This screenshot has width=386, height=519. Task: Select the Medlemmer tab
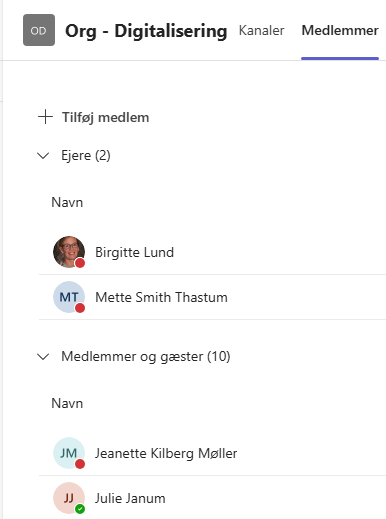point(340,30)
